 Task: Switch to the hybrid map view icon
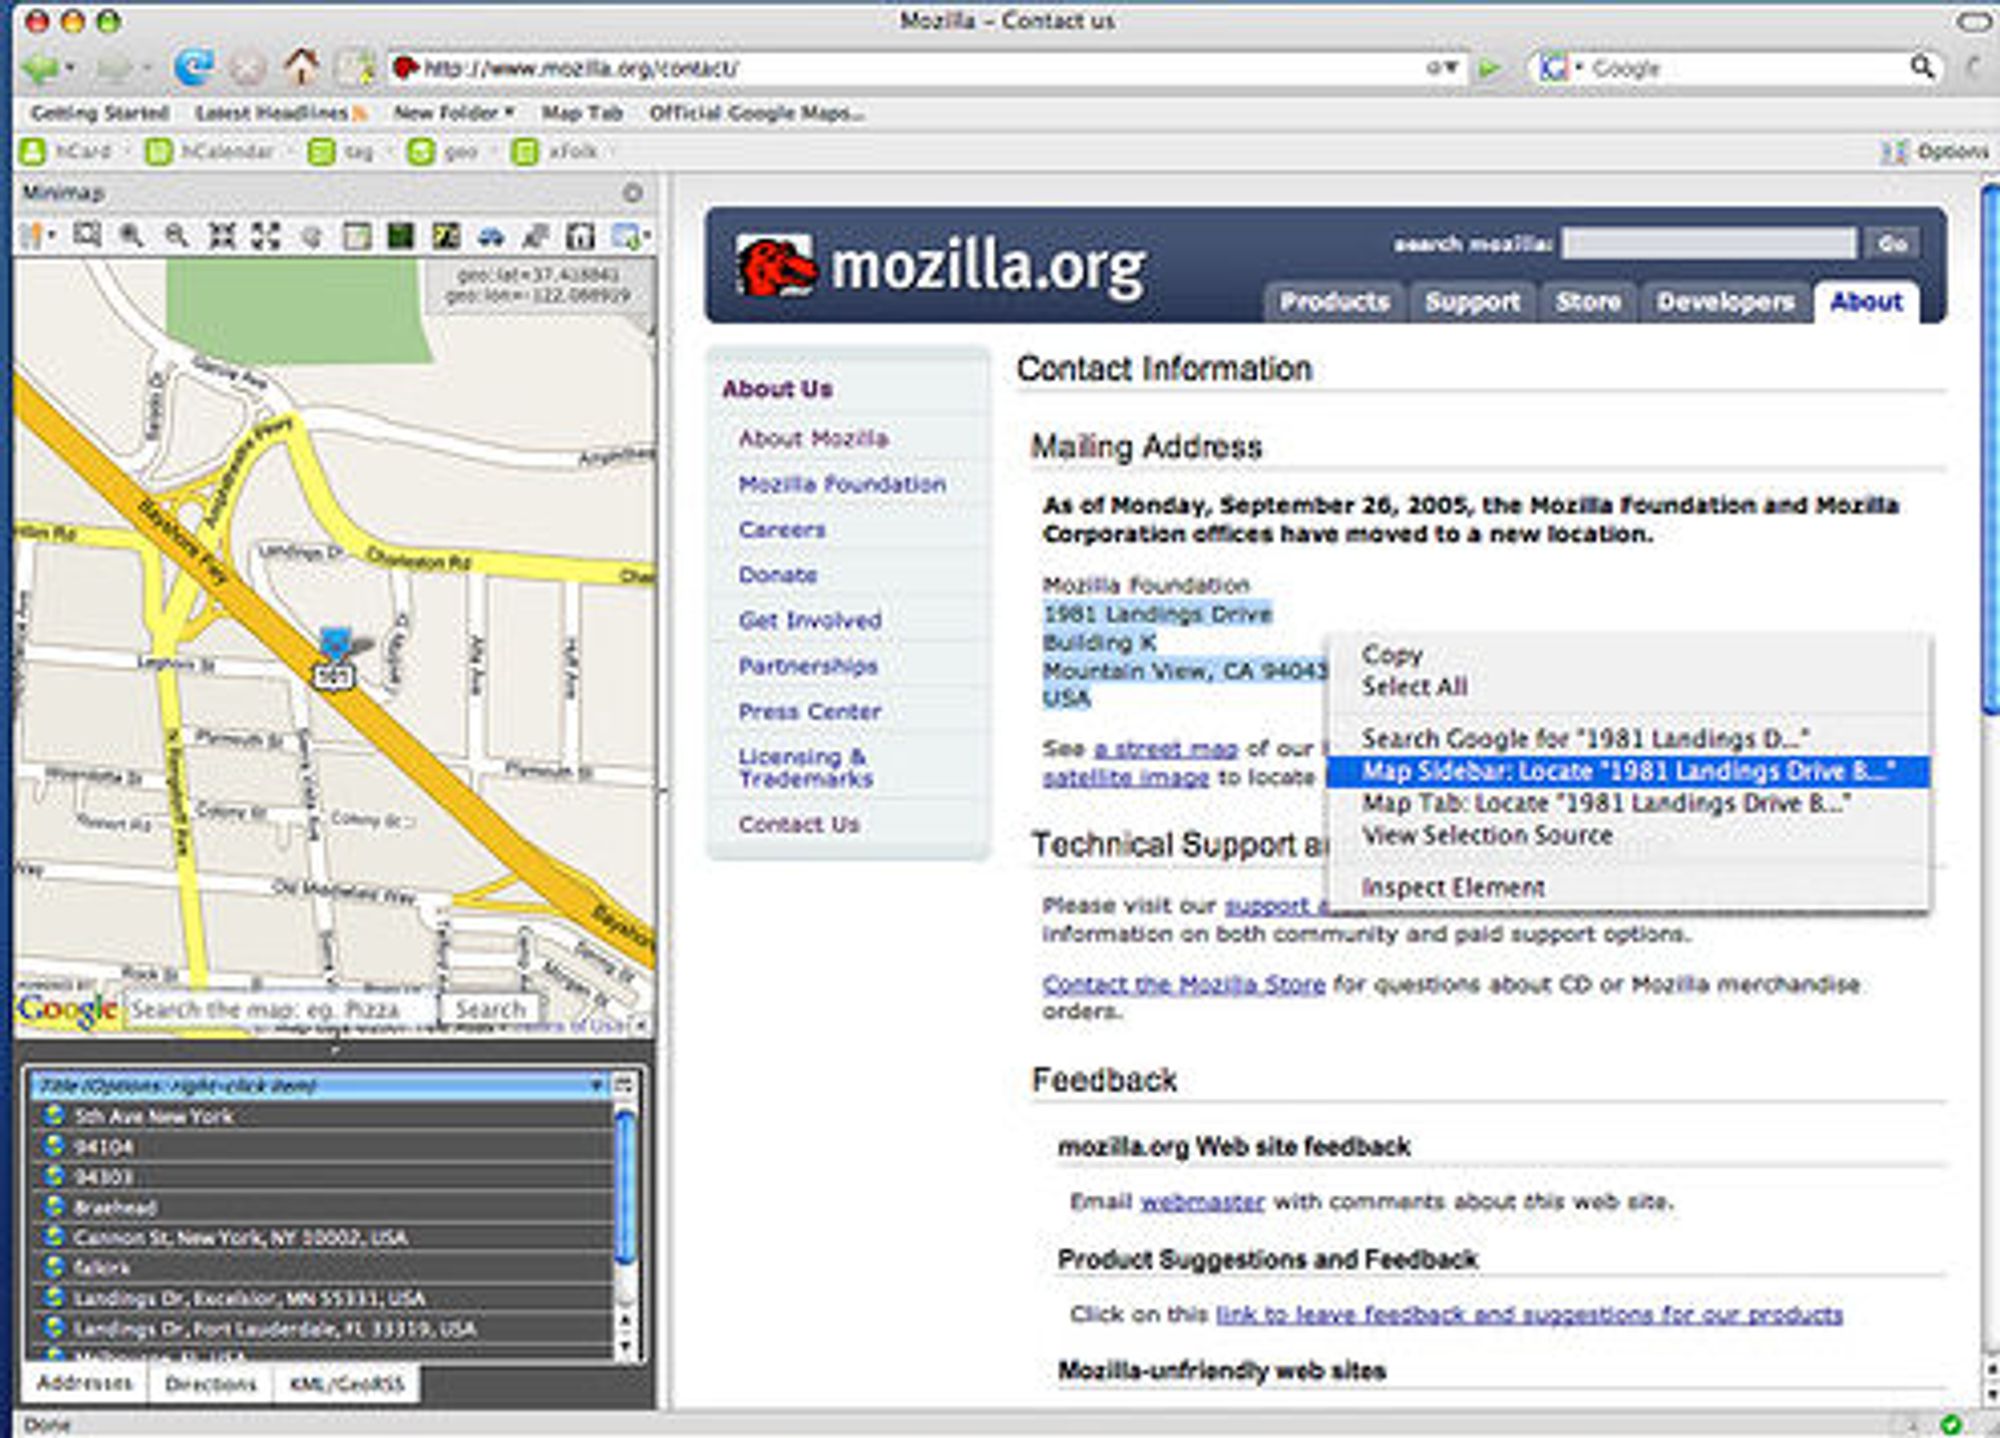click(446, 236)
